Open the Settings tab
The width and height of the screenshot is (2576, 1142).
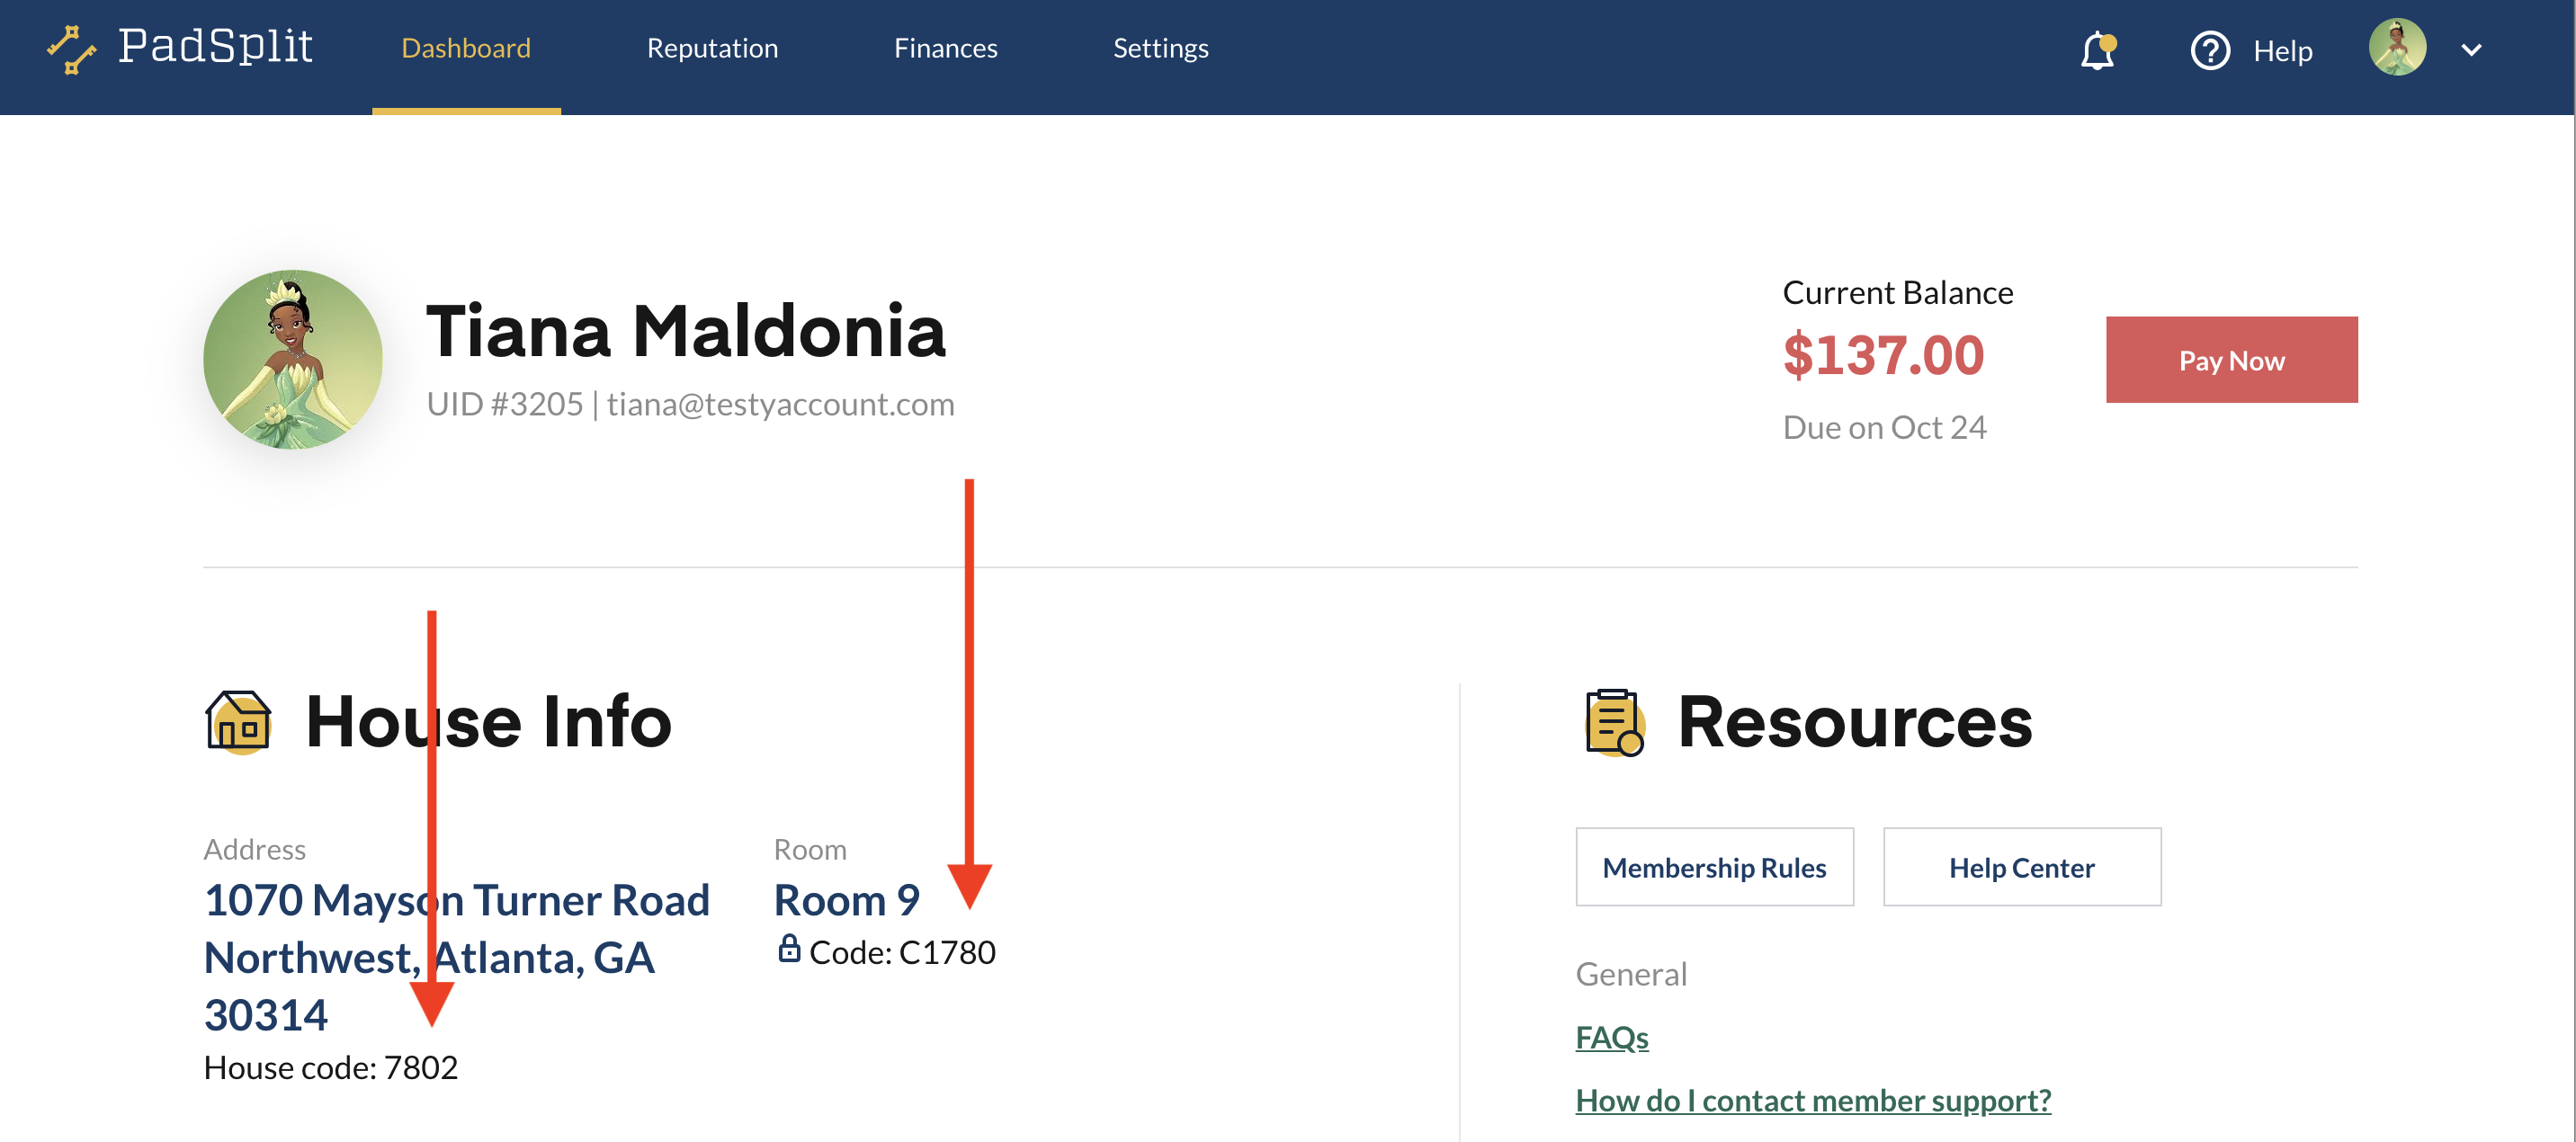click(1160, 48)
